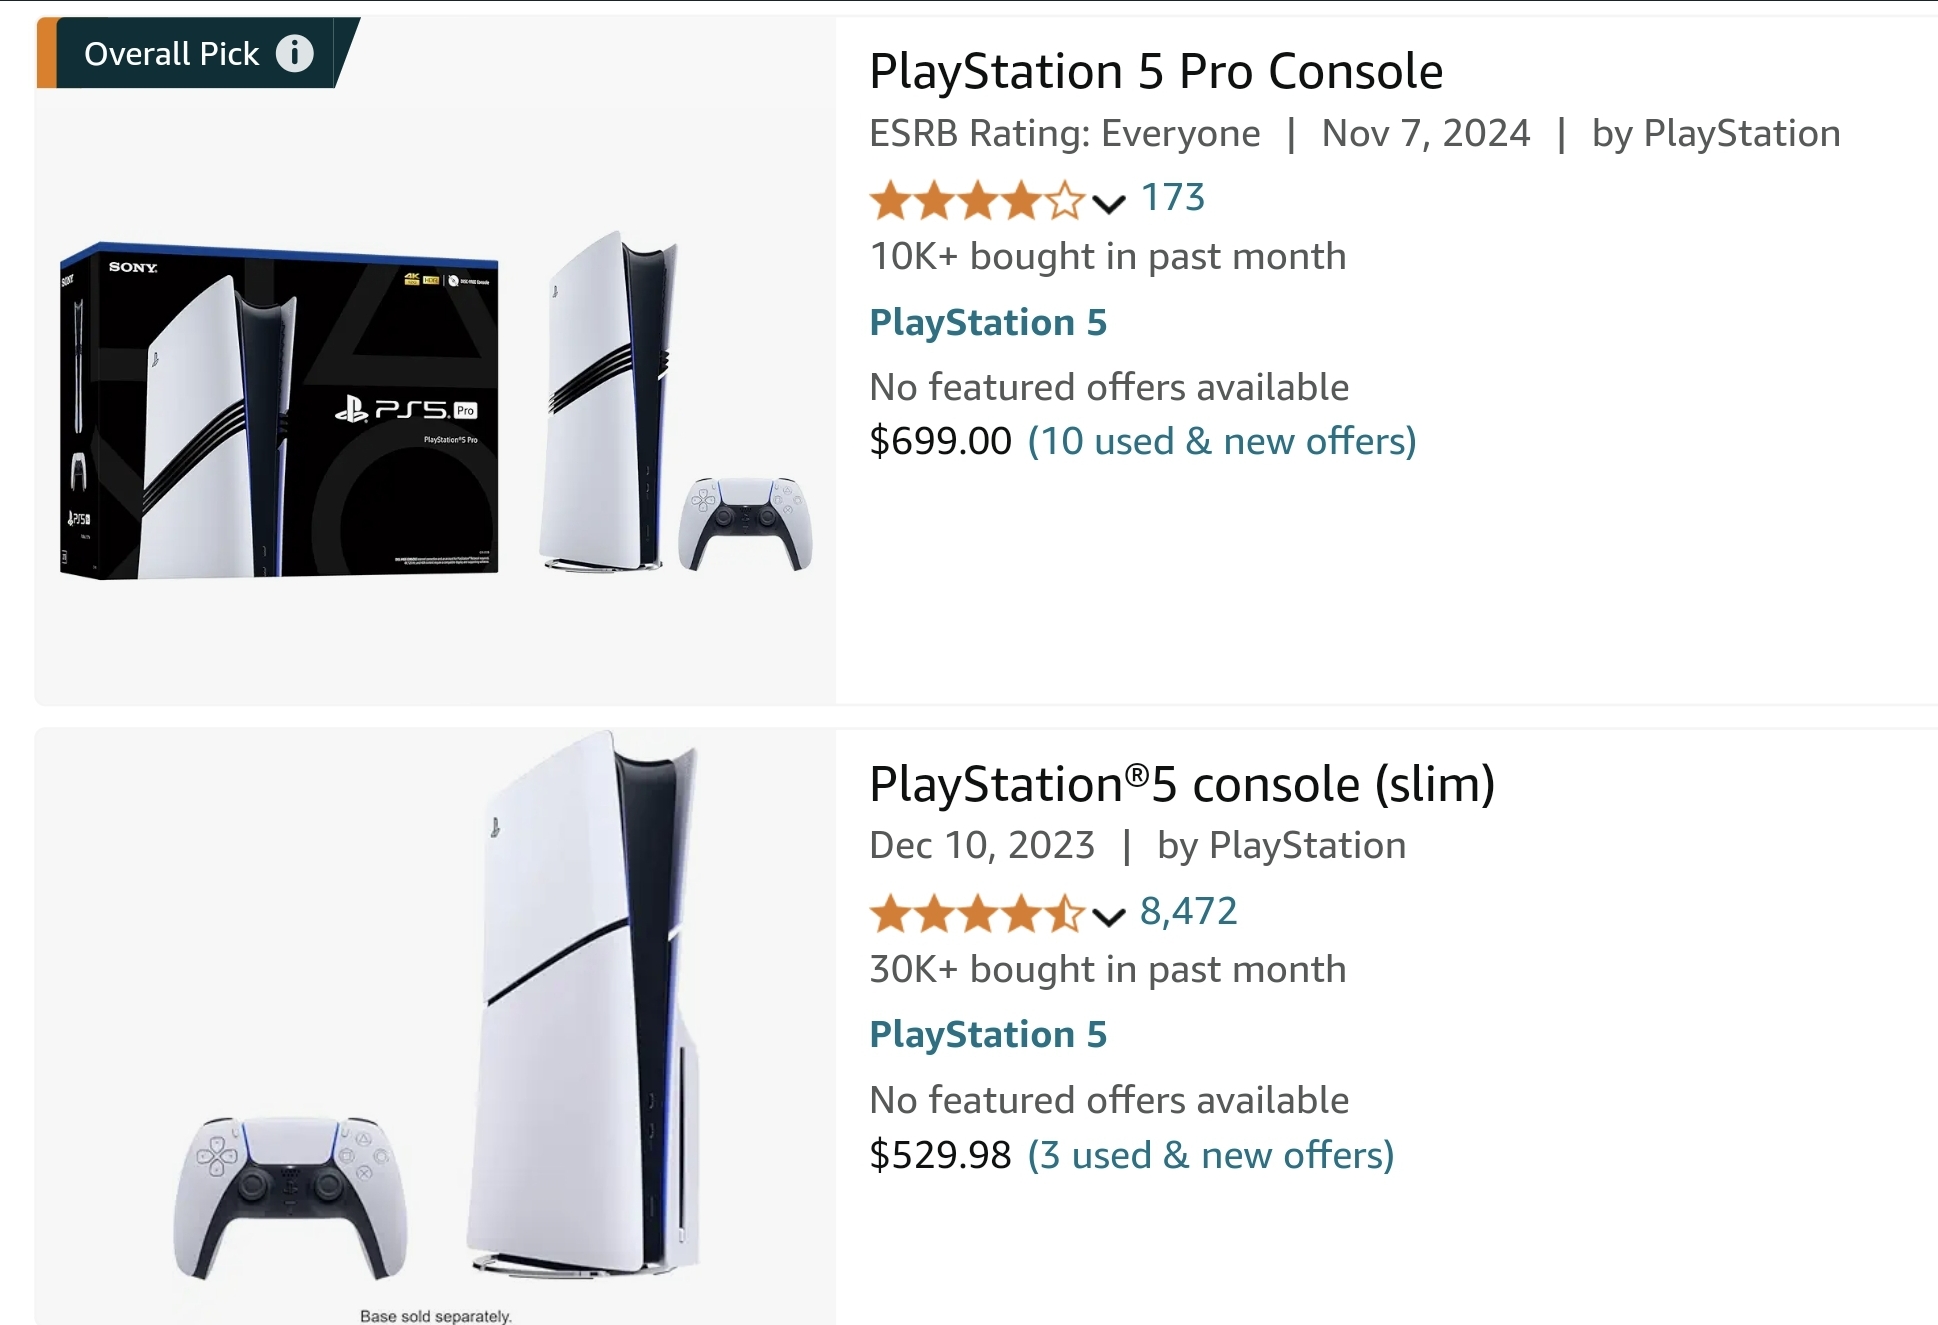The height and width of the screenshot is (1325, 1938).
Task: Click the first empty star of Pro rating
Action: 1065,200
